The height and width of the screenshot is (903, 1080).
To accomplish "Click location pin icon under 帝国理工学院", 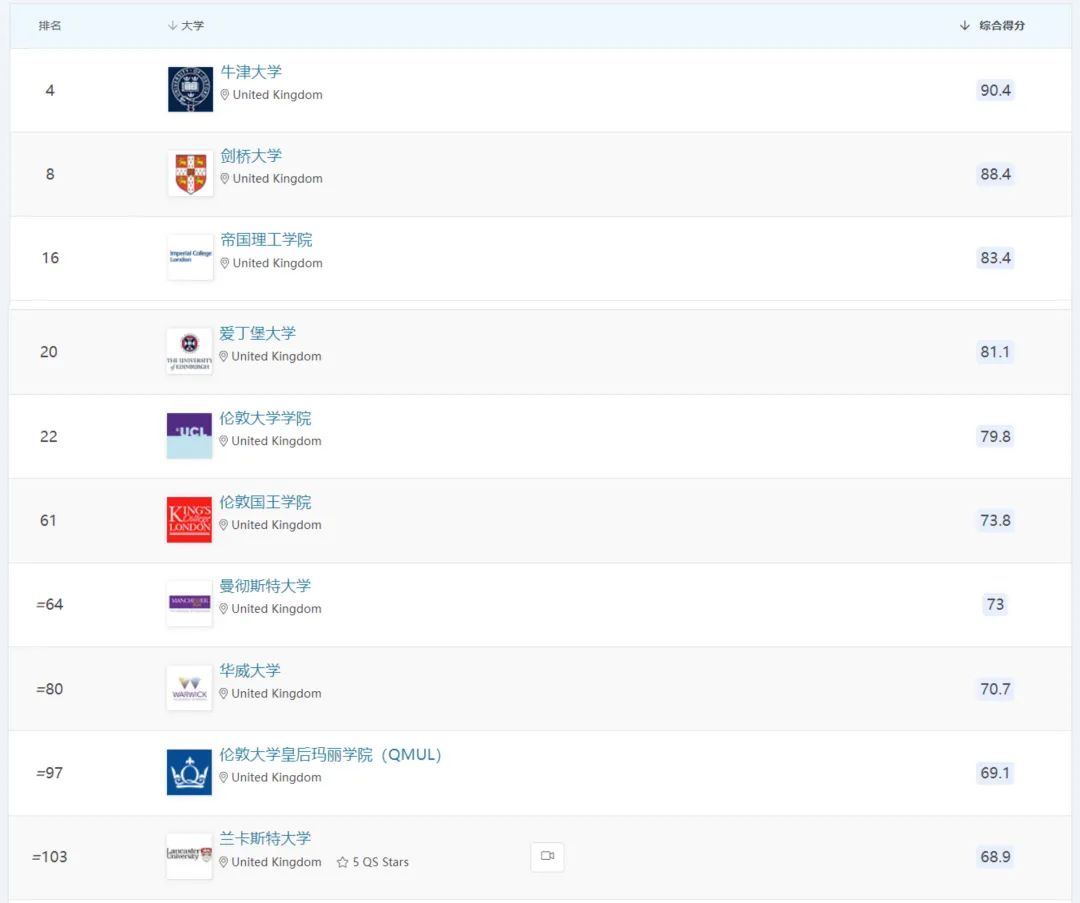I will (x=225, y=263).
